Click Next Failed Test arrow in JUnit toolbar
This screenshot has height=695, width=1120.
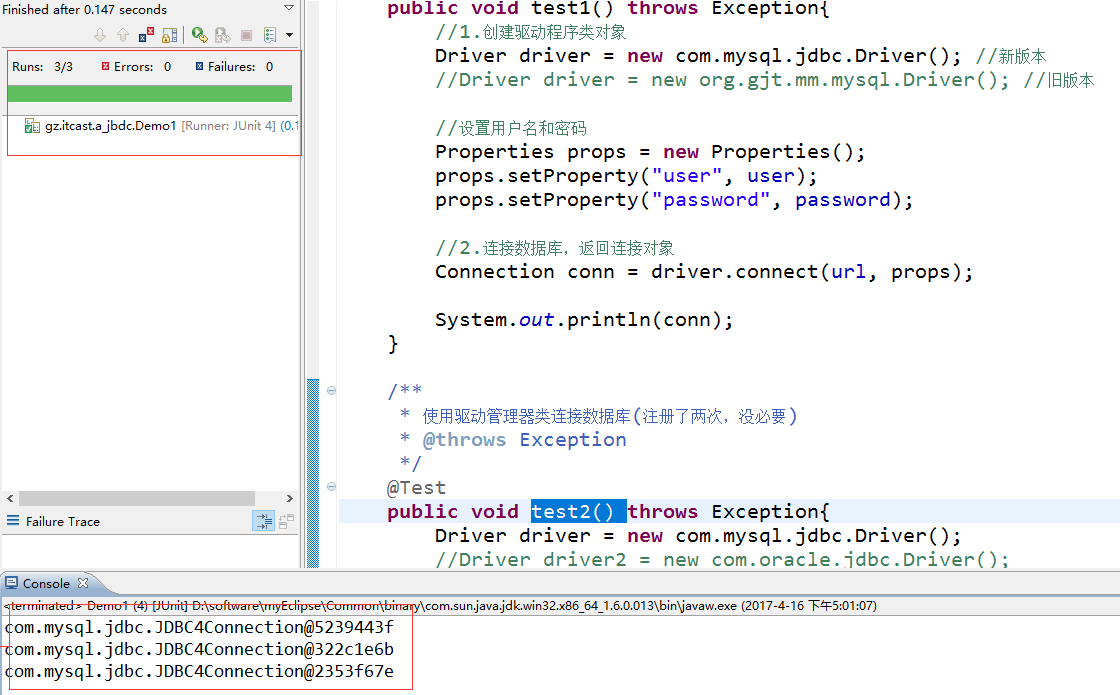(100, 35)
